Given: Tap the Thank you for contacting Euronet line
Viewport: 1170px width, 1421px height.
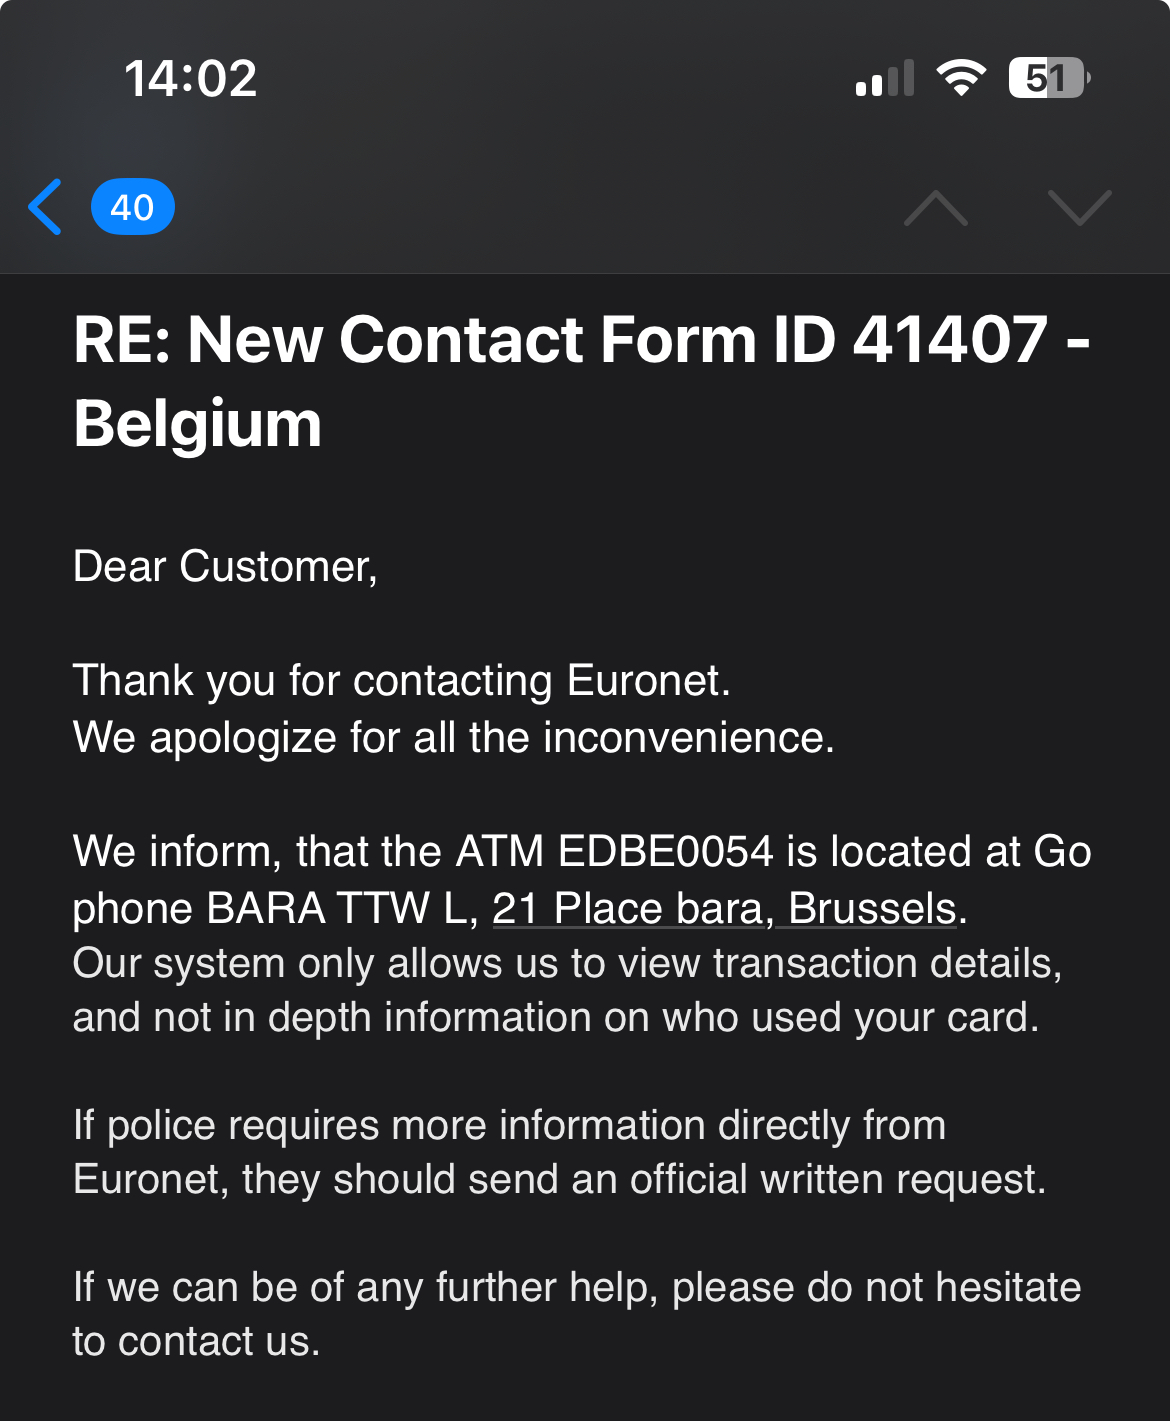Looking at the screenshot, I should coord(401,680).
